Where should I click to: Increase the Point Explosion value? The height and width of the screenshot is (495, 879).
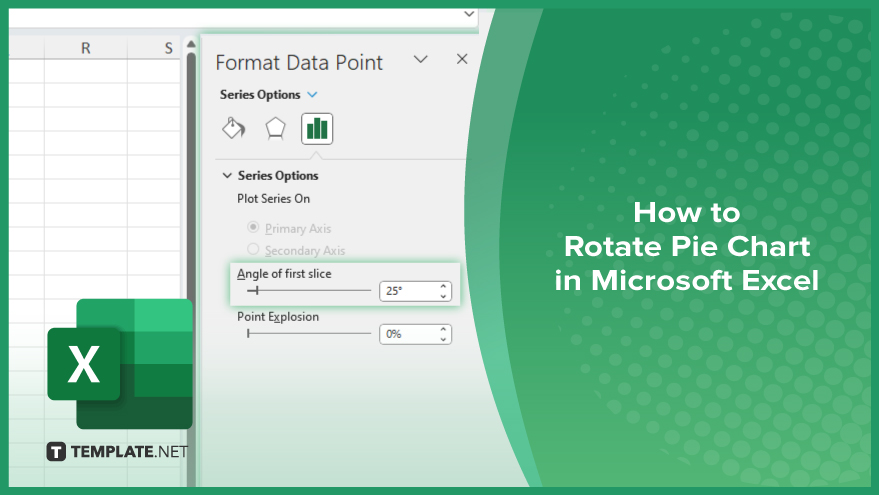(x=443, y=329)
